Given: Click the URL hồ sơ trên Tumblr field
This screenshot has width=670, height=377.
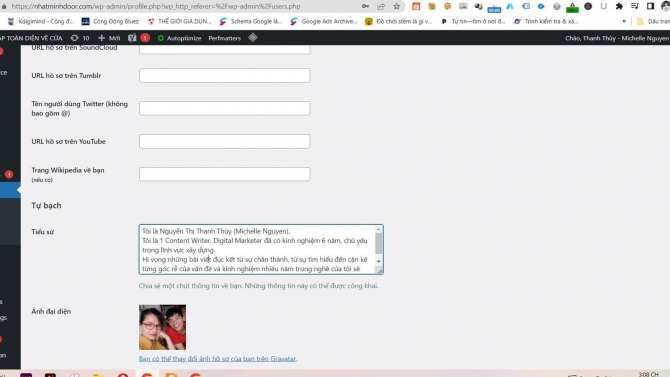Looking at the screenshot, I should click(224, 75).
